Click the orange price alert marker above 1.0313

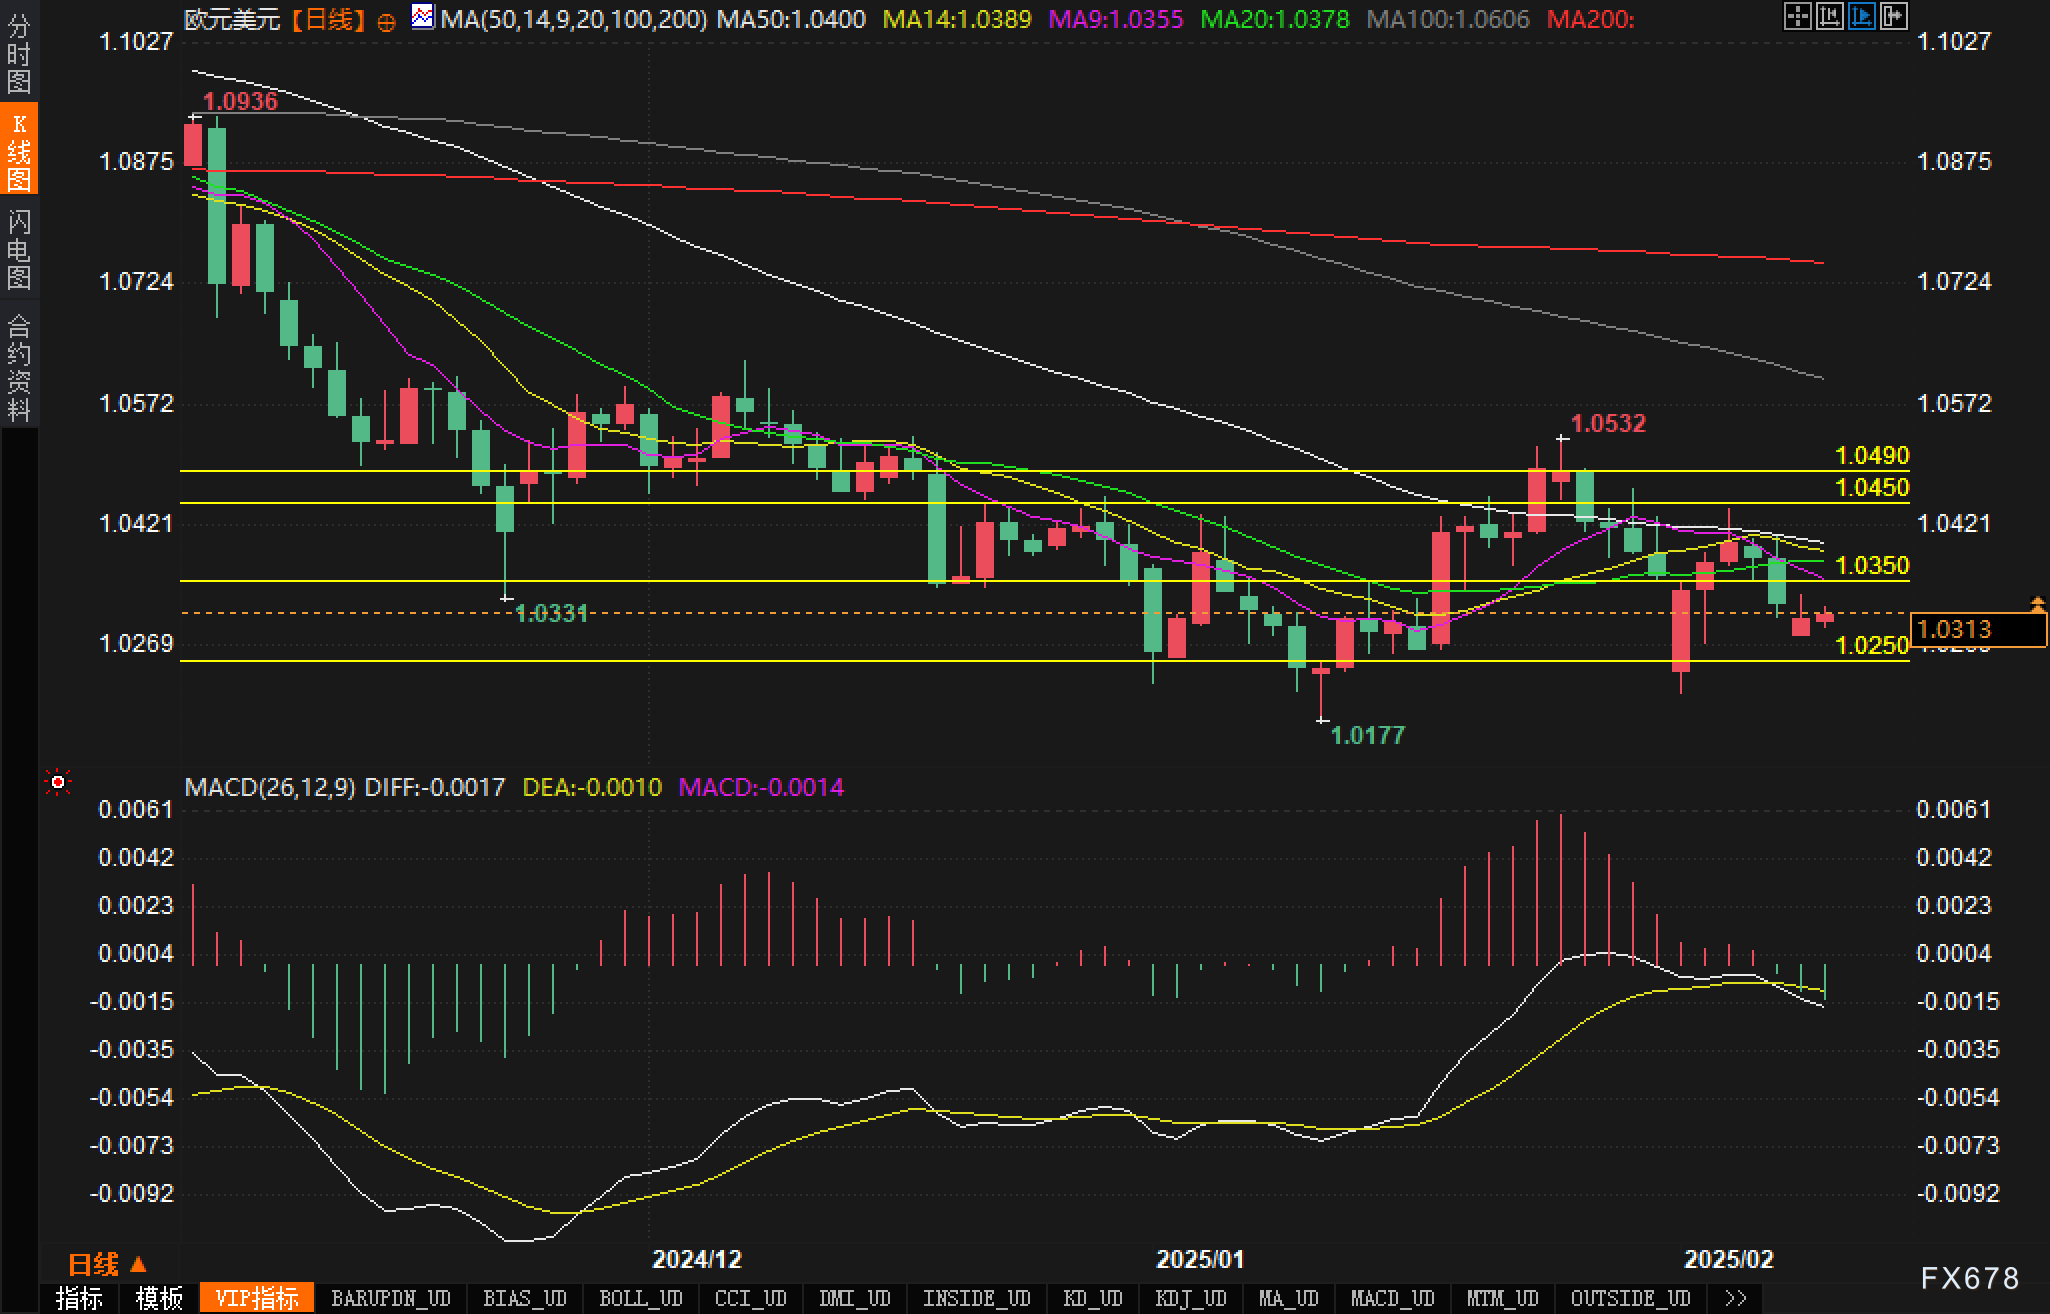click(x=2037, y=603)
